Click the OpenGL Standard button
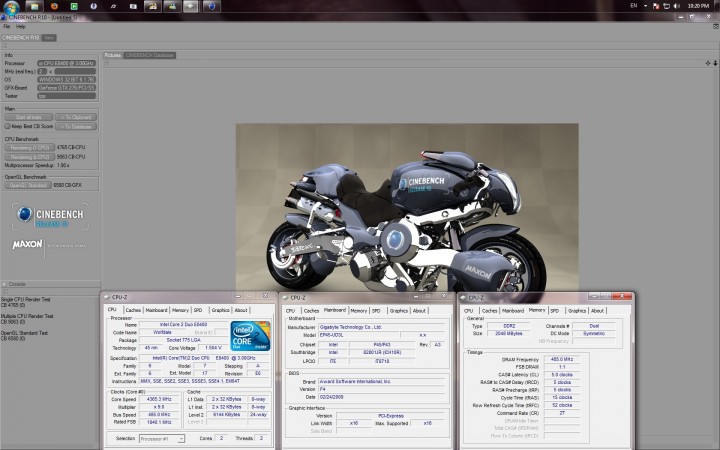 click(x=28, y=185)
